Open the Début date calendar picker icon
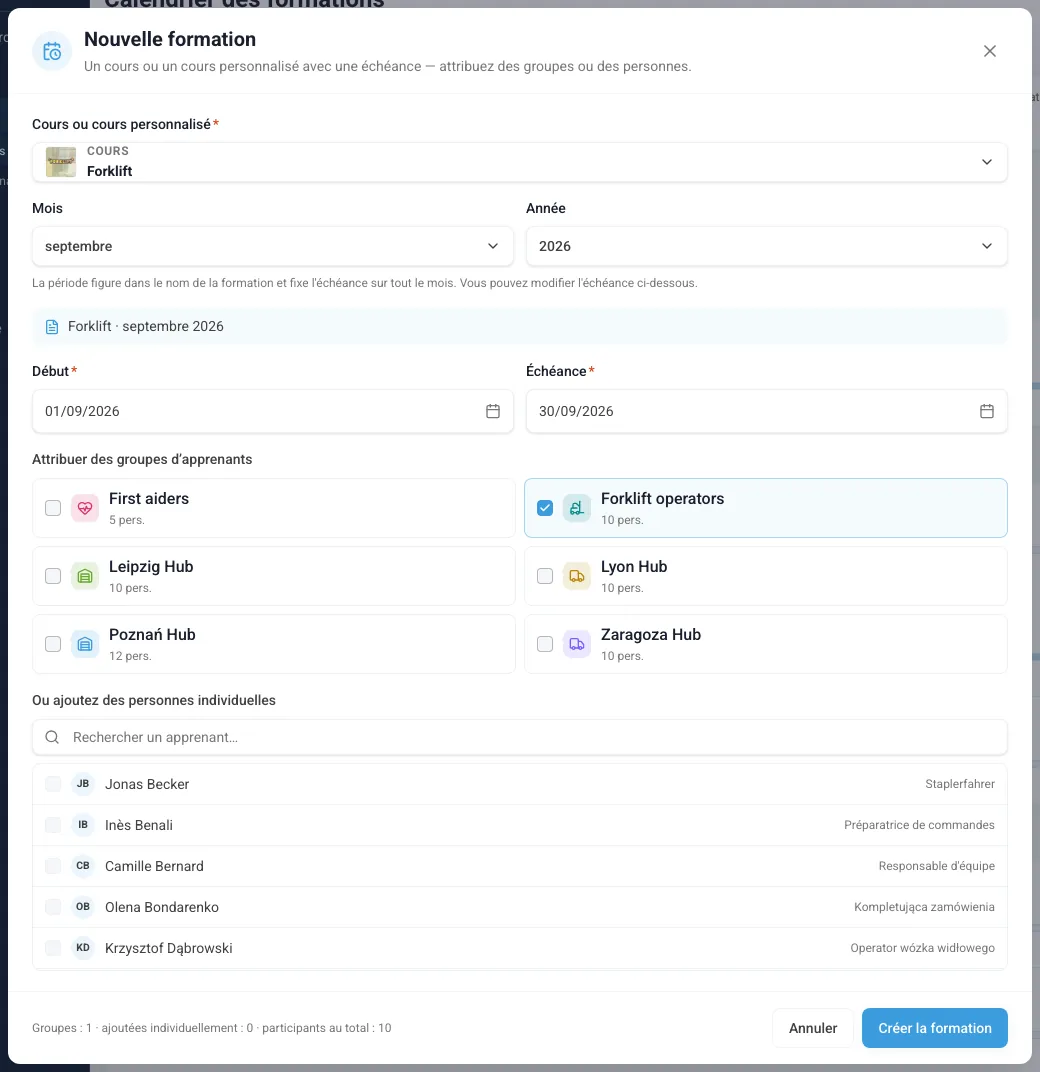 pos(493,411)
